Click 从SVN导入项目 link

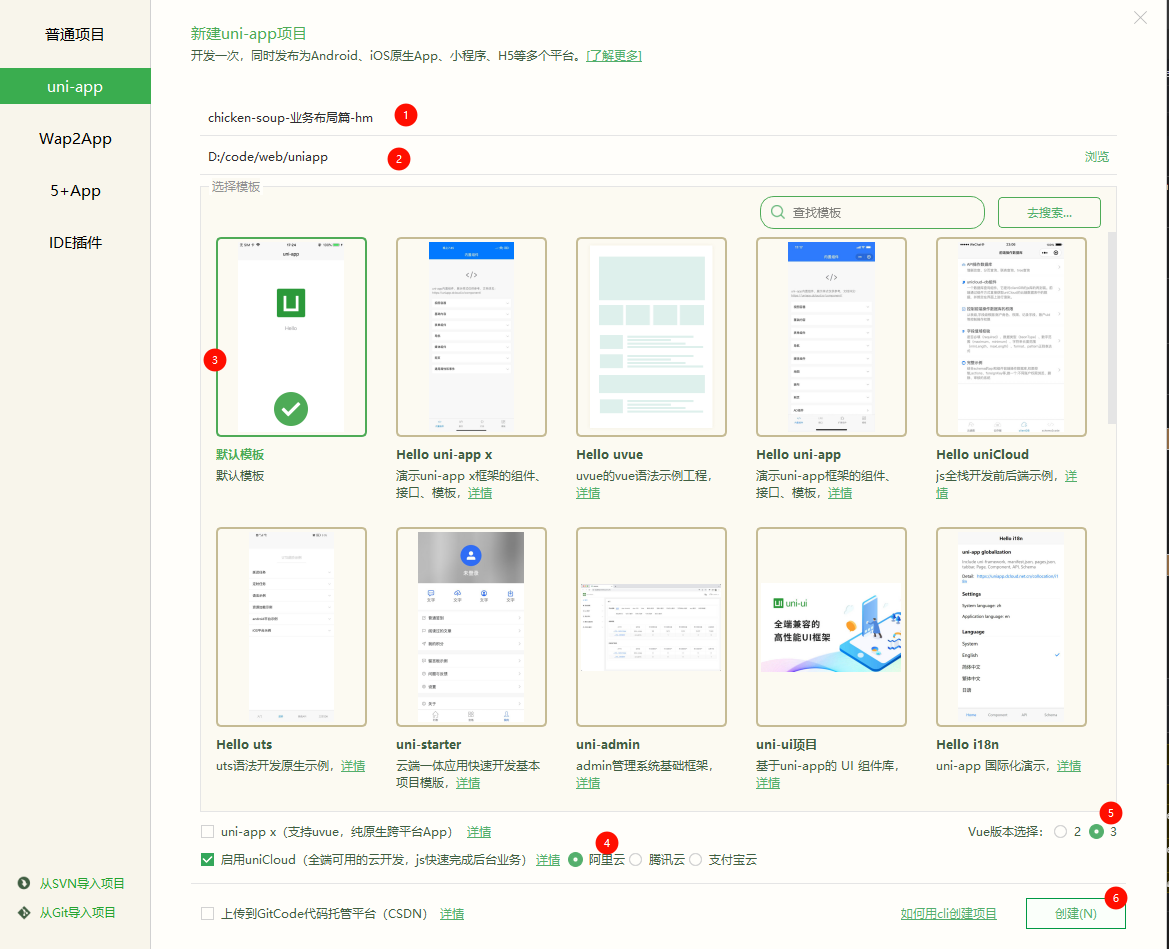(x=82, y=883)
